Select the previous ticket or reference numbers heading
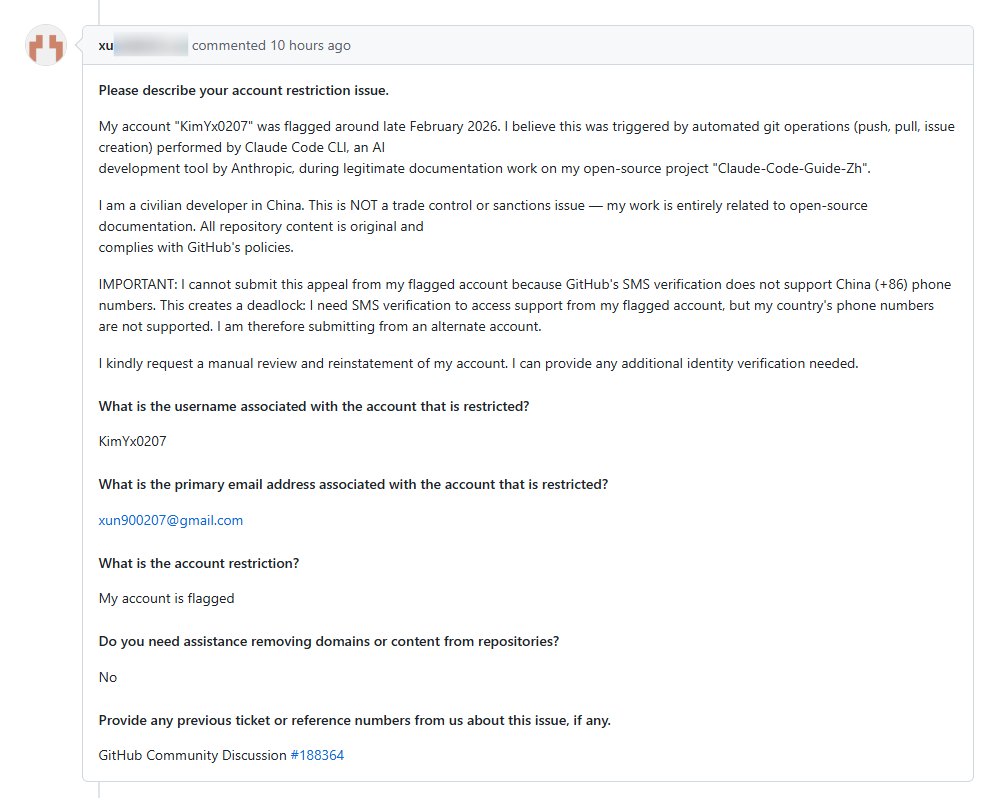 pos(355,720)
